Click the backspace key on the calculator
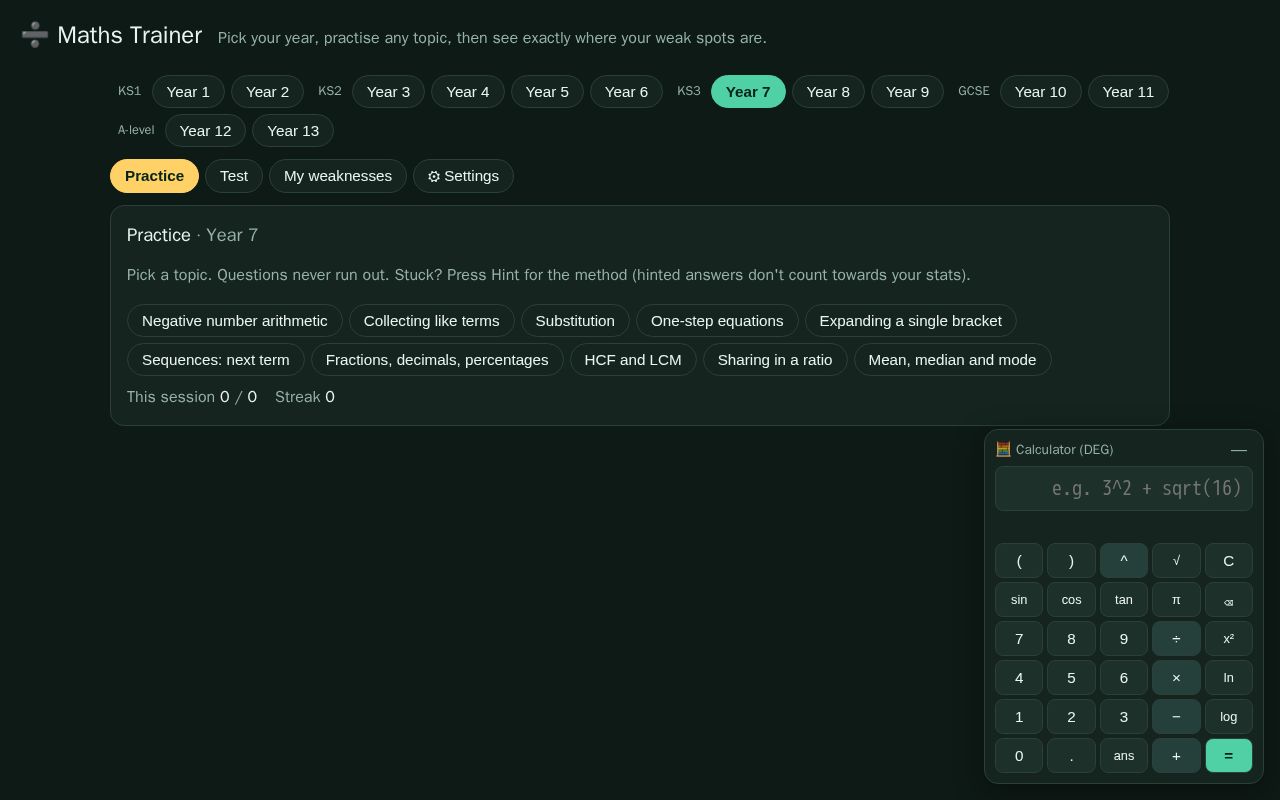The width and height of the screenshot is (1280, 800). click(1228, 600)
